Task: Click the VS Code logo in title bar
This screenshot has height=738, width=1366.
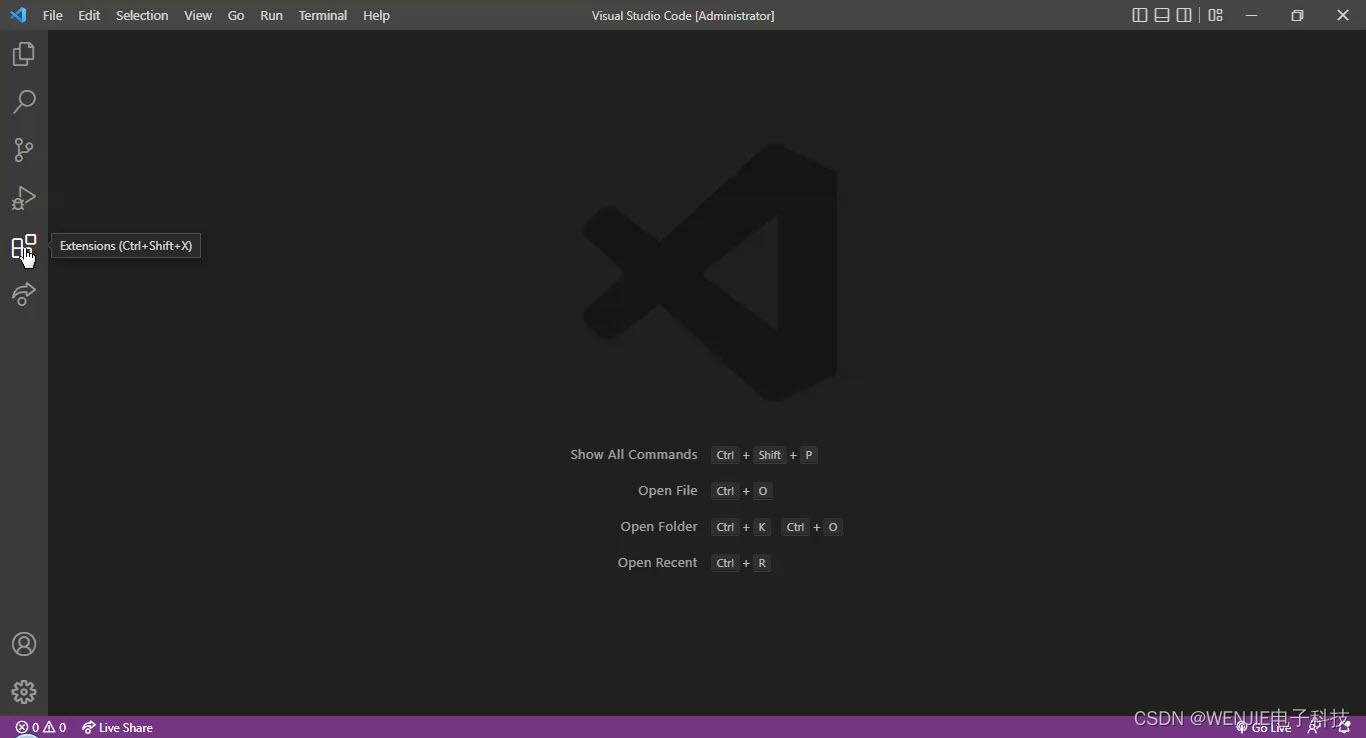Action: click(x=18, y=15)
